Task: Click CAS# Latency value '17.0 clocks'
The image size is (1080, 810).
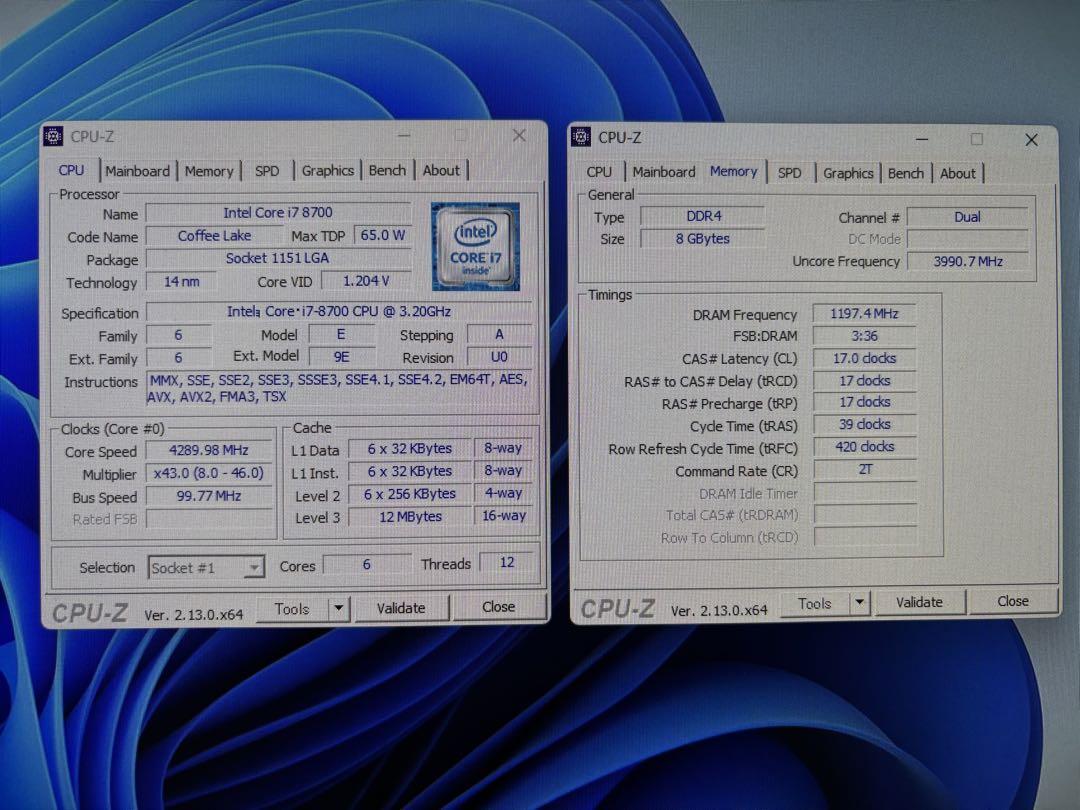Action: tap(864, 359)
